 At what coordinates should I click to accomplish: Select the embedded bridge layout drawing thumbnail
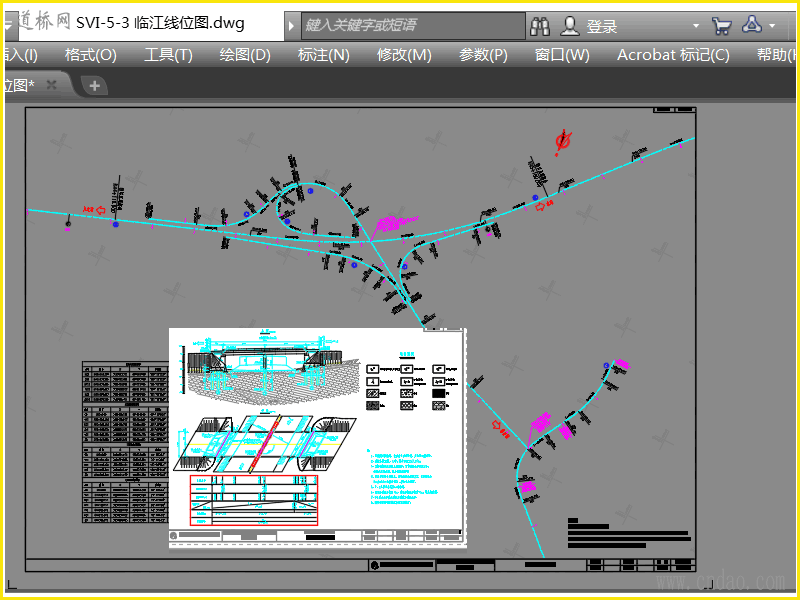tap(317, 438)
